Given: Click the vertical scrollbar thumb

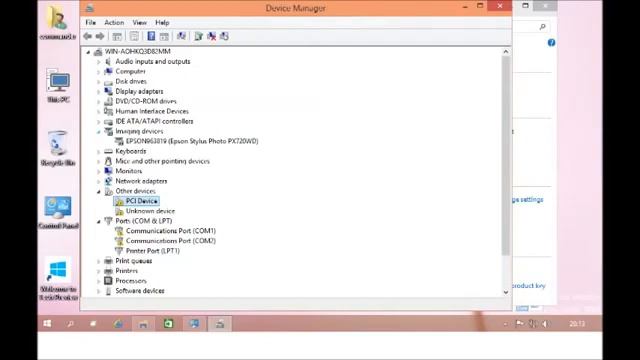Looking at the screenshot, I should tap(506, 156).
